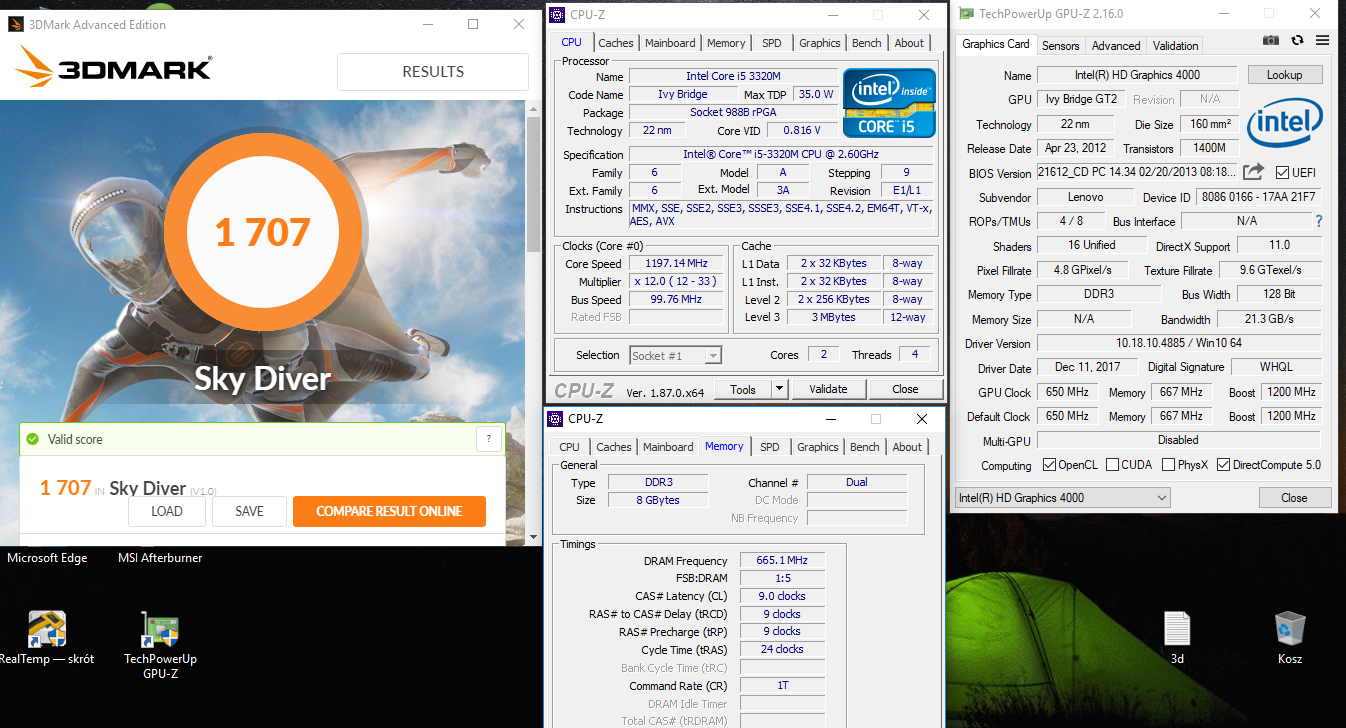
Task: Click the LOAD button in 3DMark
Action: coord(167,511)
